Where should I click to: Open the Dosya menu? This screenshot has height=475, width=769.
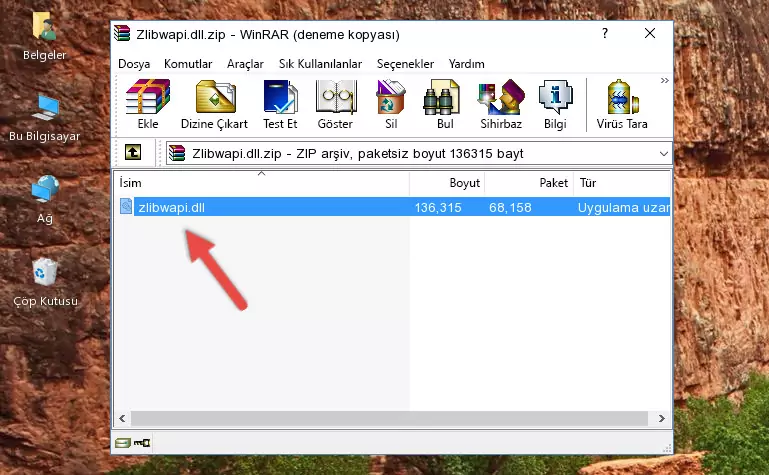coord(134,64)
